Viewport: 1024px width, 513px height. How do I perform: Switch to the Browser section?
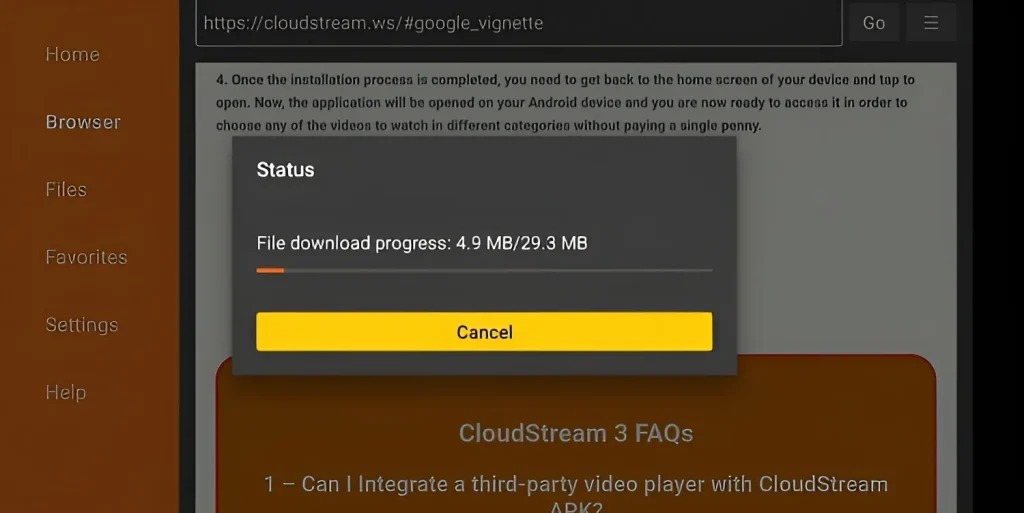coord(83,122)
